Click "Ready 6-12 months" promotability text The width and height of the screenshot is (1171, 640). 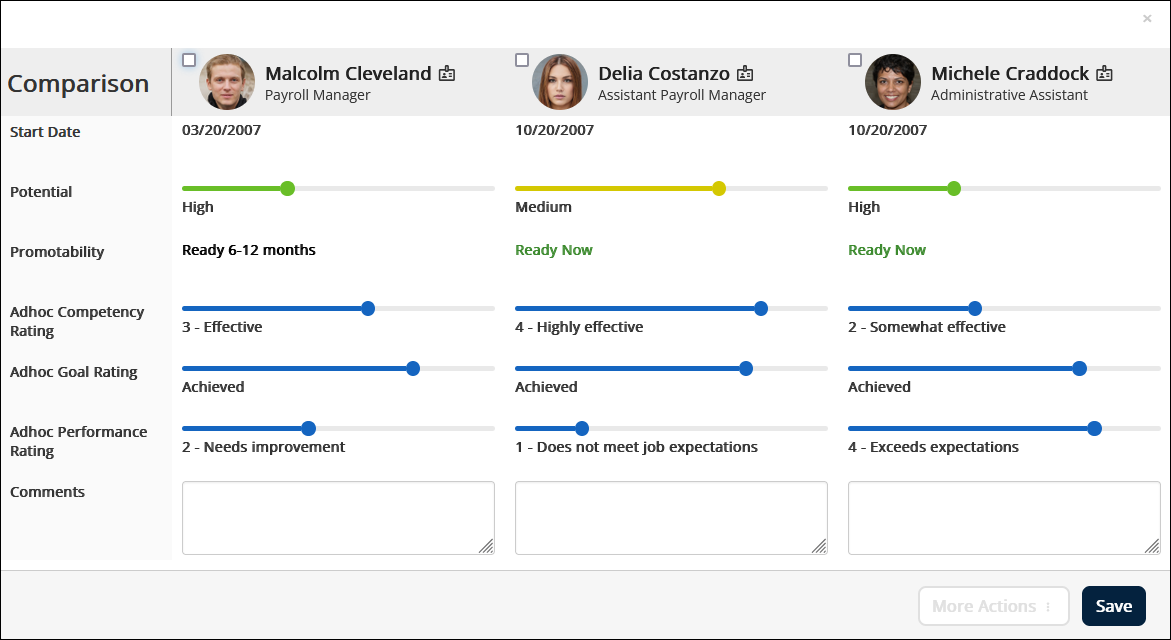pos(249,250)
